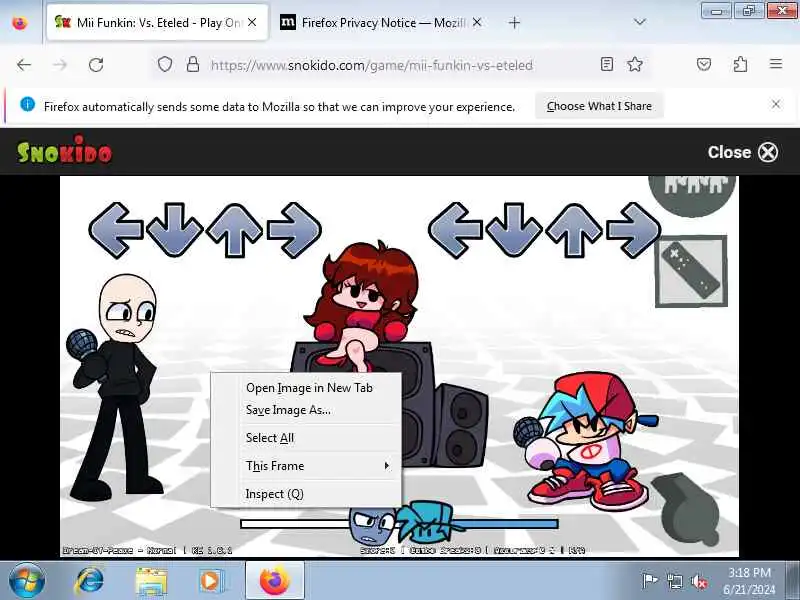Select Open Image in New Tab
The height and width of the screenshot is (600, 800).
coord(309,388)
